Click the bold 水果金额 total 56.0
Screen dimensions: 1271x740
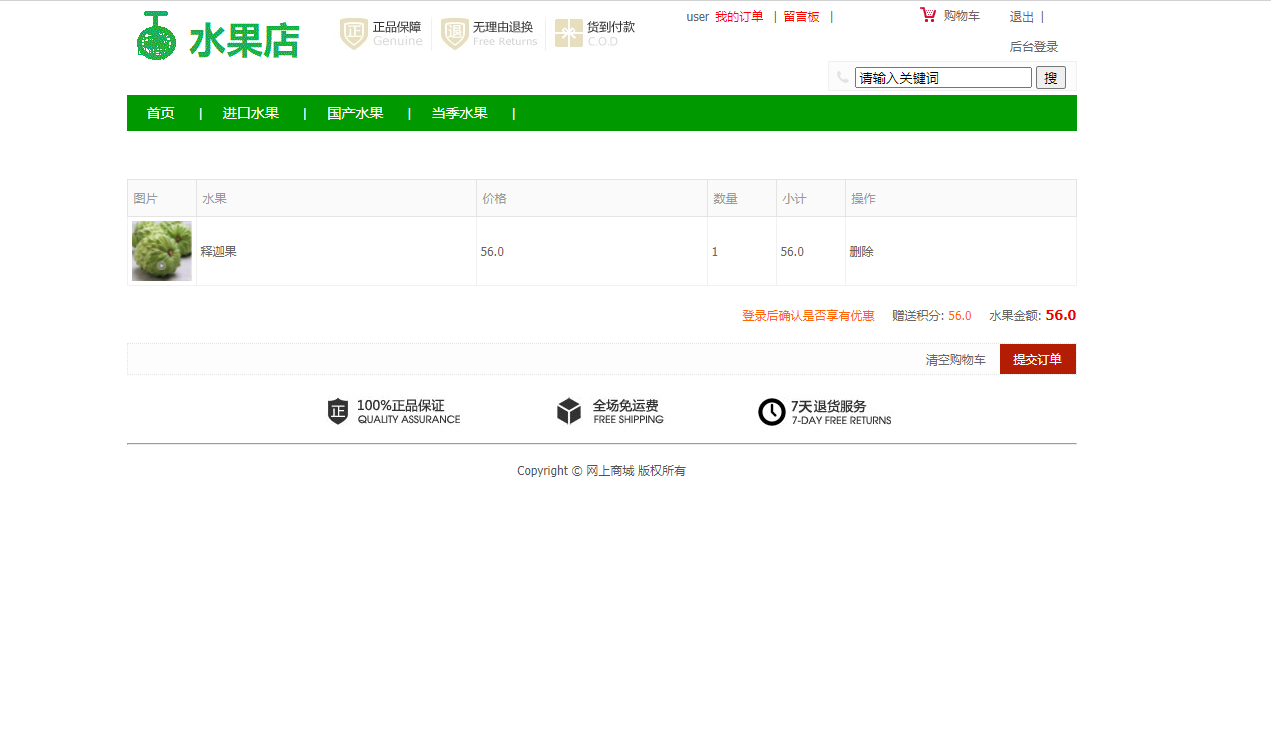(x=1061, y=315)
